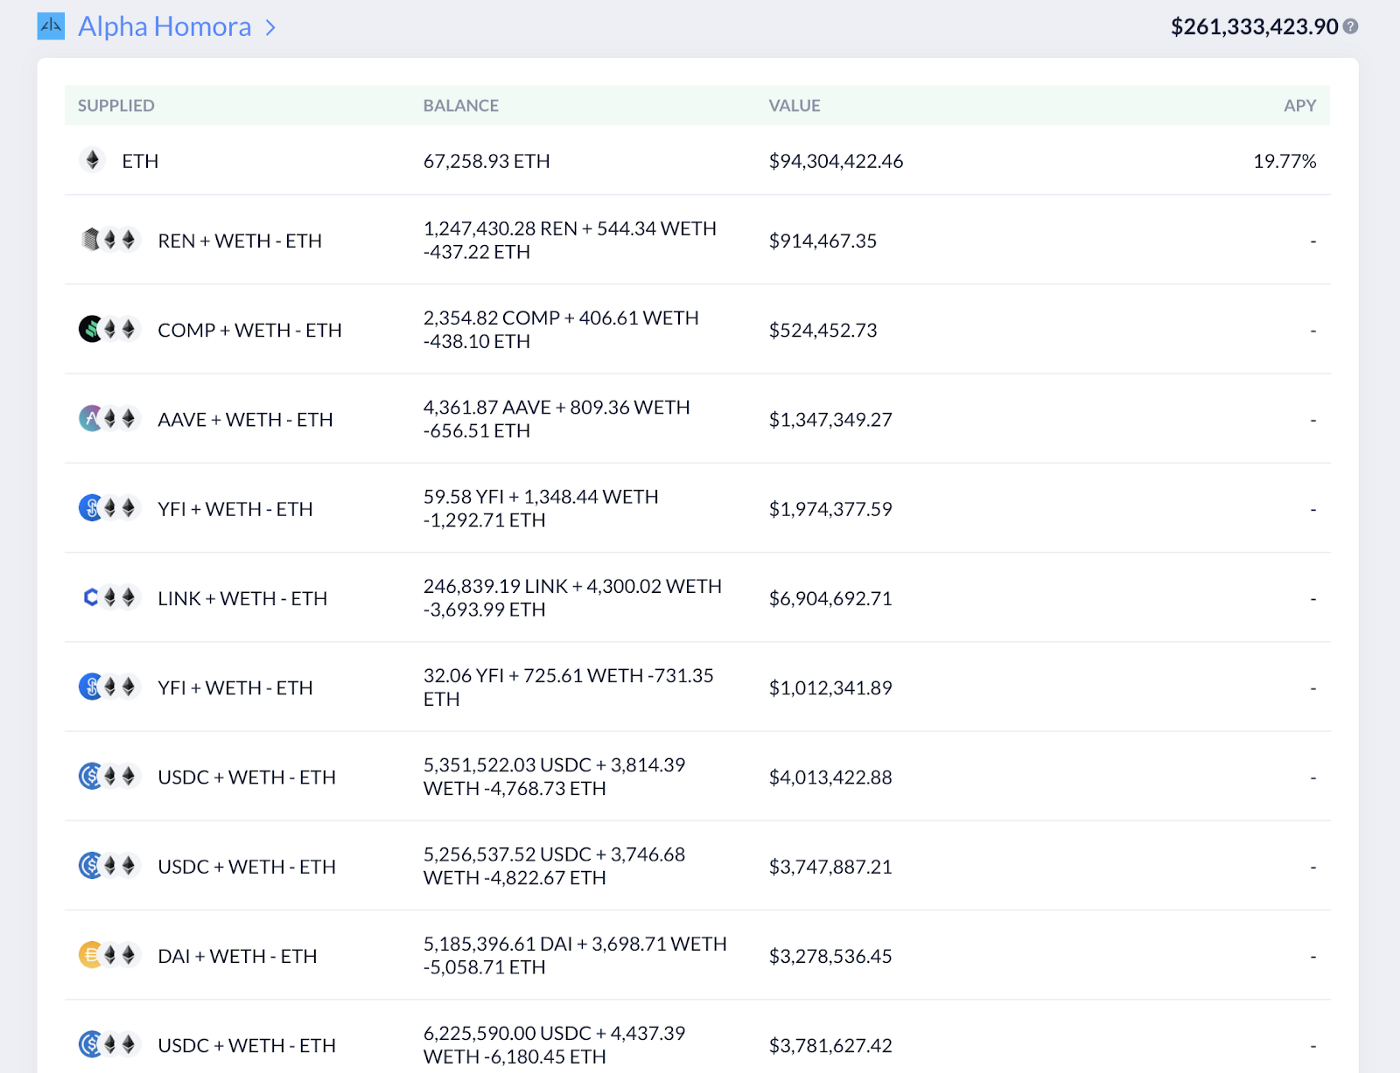Click the COMP token icon

click(x=91, y=329)
